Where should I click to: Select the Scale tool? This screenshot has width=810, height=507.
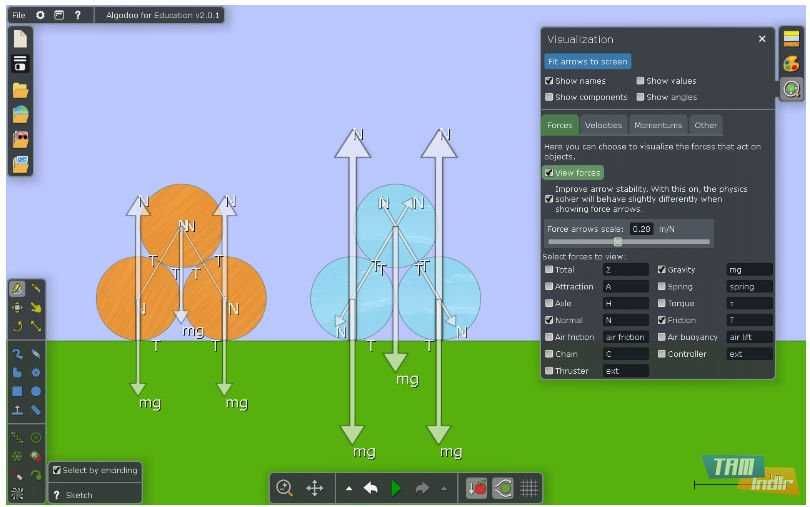36,326
